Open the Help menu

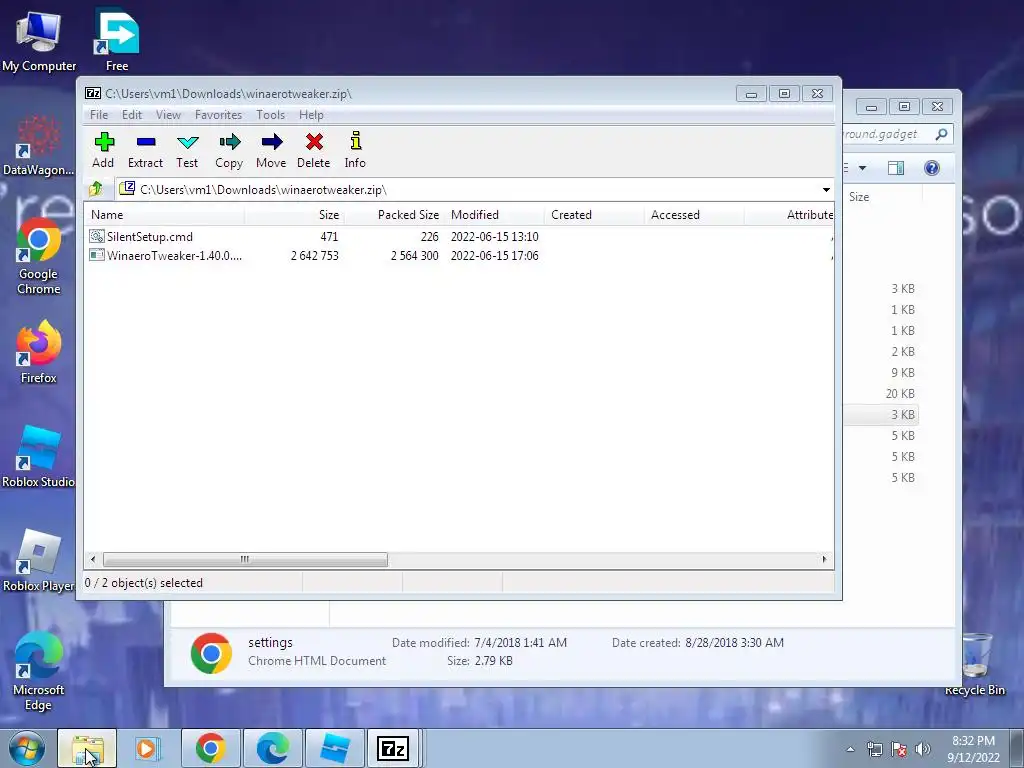pyautogui.click(x=311, y=115)
